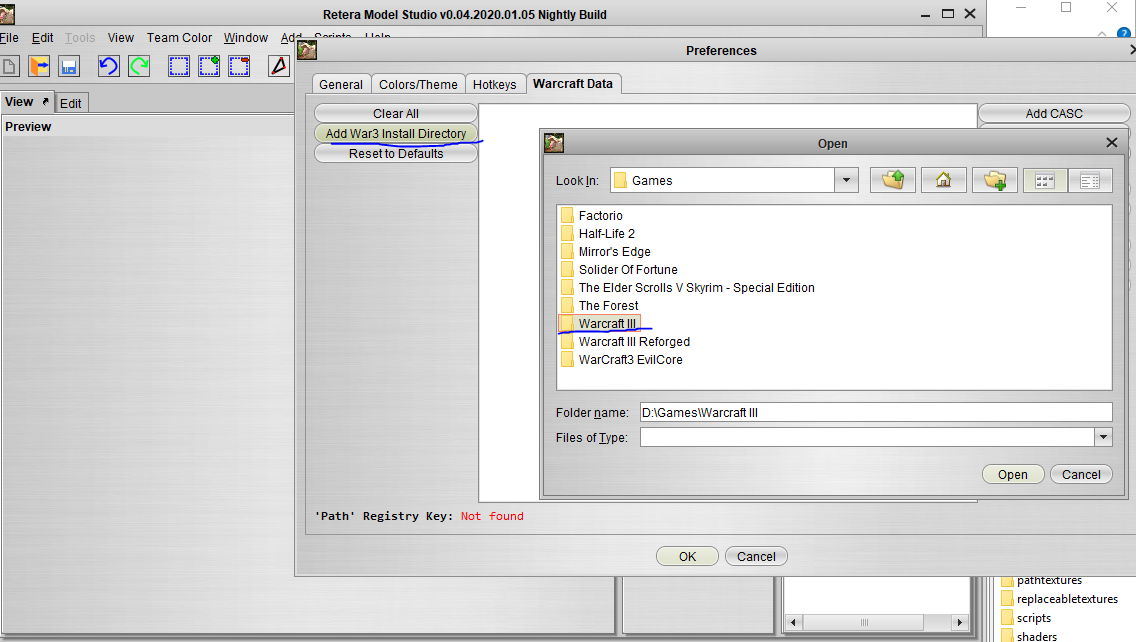Click the Clear All button
1136x642 pixels.
[396, 114]
